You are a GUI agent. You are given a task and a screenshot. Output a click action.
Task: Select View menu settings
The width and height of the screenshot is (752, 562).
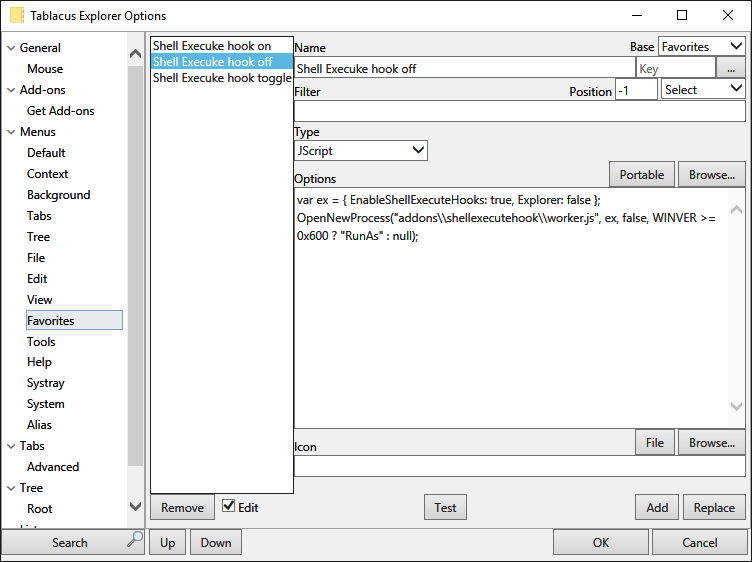[39, 300]
